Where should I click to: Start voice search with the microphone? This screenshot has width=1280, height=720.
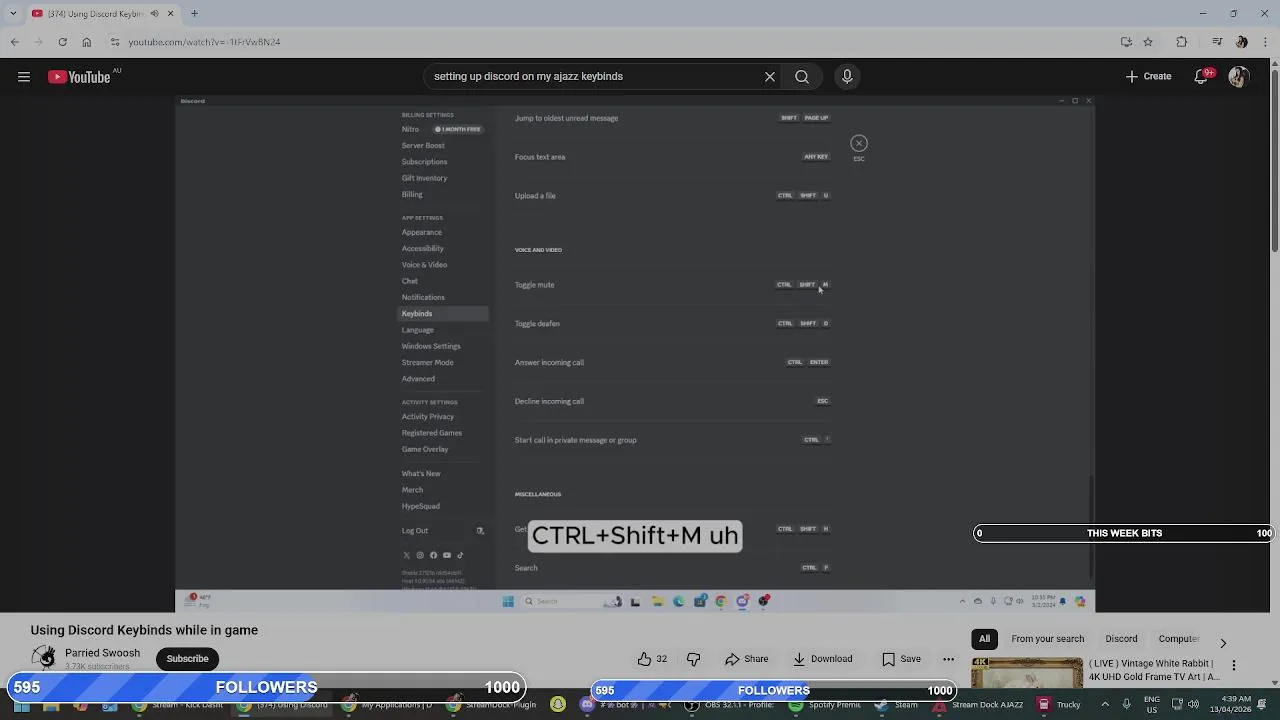coord(847,76)
